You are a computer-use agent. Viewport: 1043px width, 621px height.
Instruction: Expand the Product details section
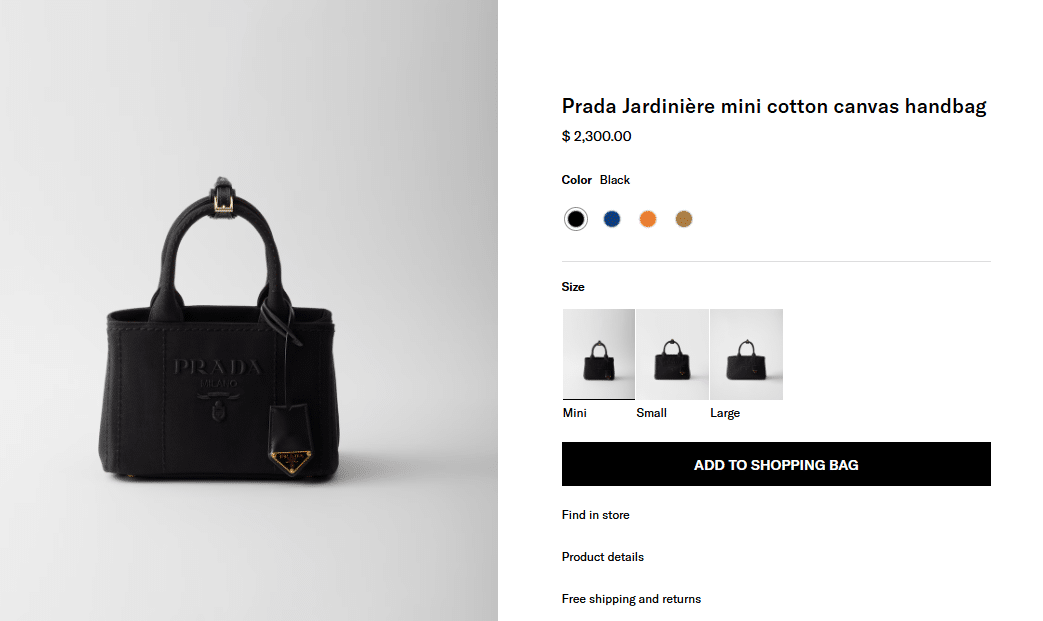pyautogui.click(x=603, y=557)
